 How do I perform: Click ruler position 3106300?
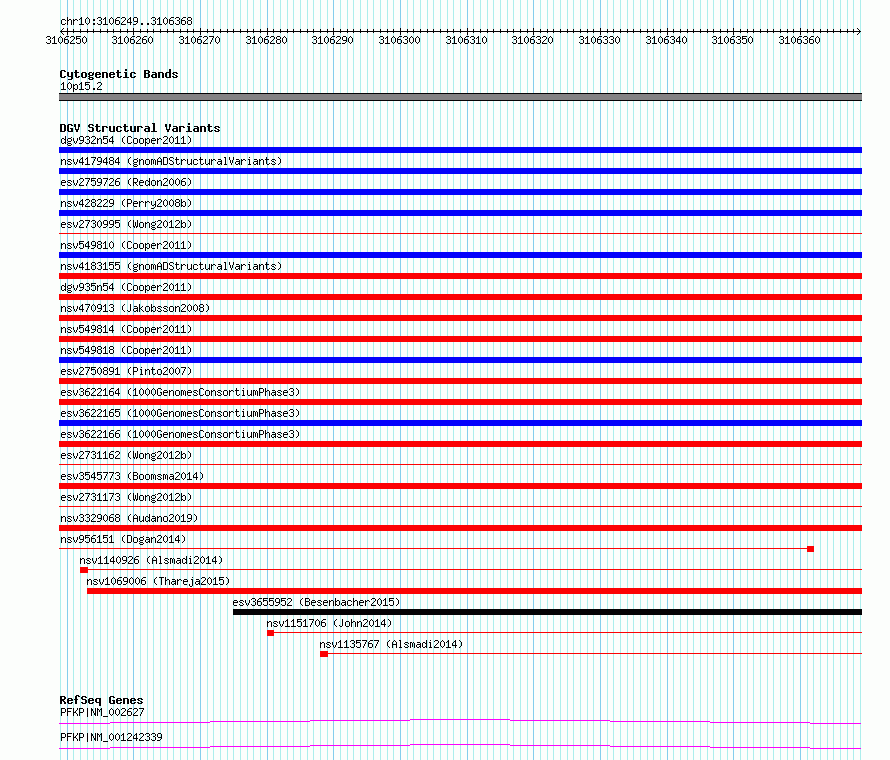tap(400, 40)
